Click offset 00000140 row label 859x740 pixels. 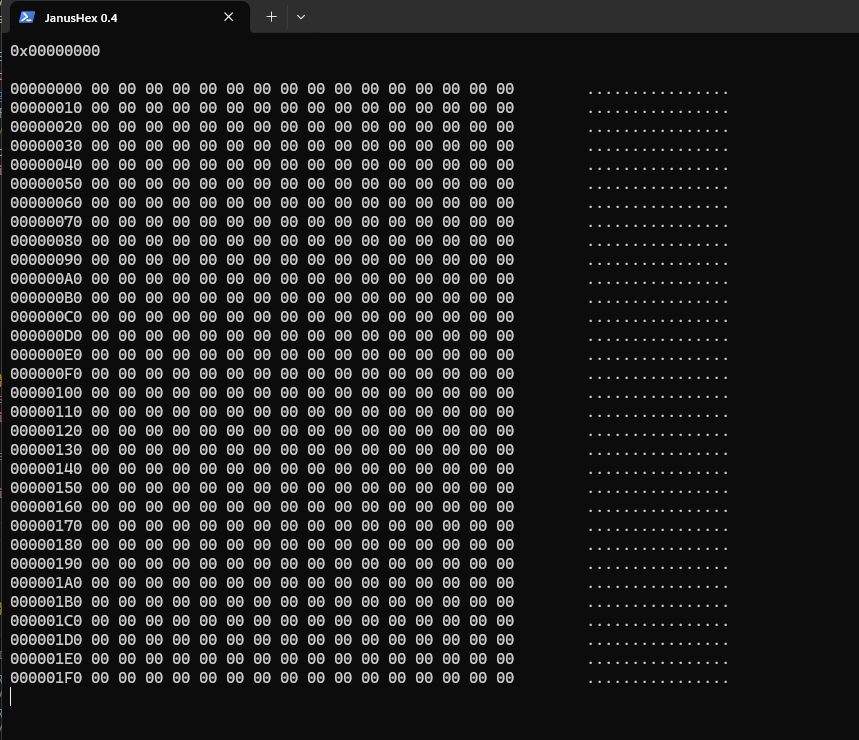coord(46,469)
